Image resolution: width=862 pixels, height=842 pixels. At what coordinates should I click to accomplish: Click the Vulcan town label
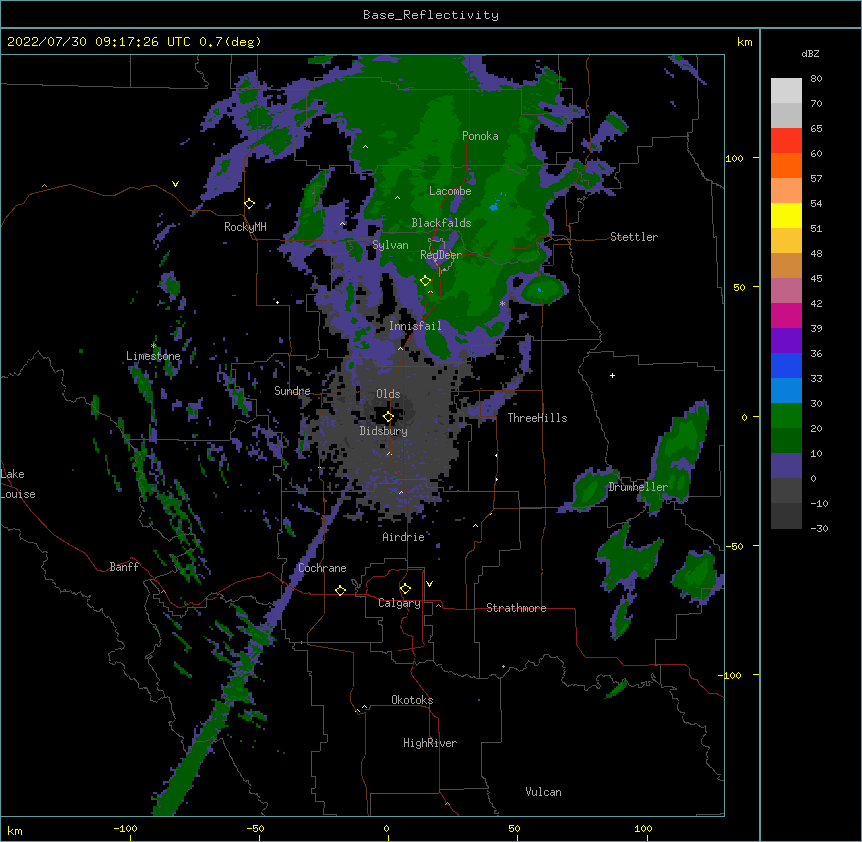click(543, 792)
